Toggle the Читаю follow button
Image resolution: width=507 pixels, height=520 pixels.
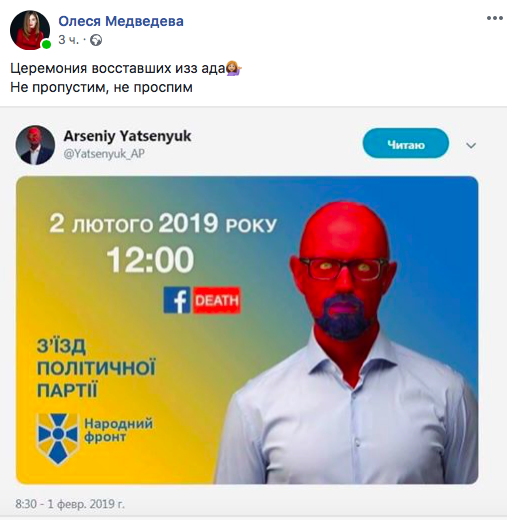[x=406, y=143]
